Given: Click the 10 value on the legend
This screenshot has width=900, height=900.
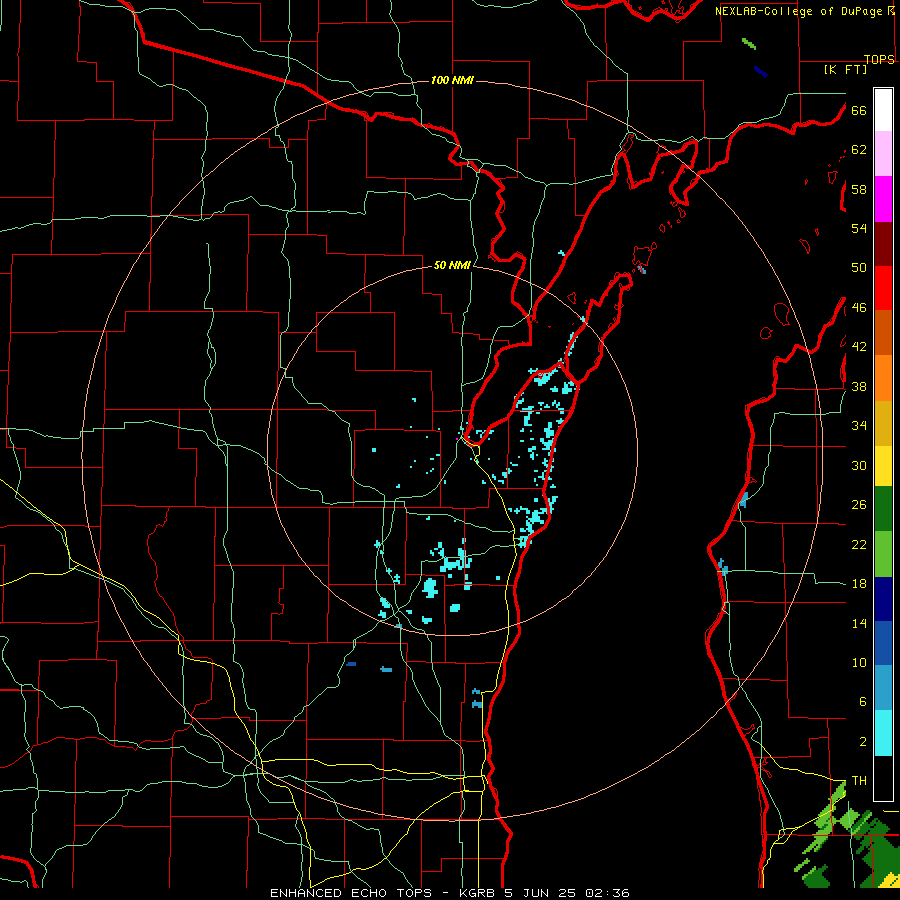Looking at the screenshot, I should click(859, 662).
